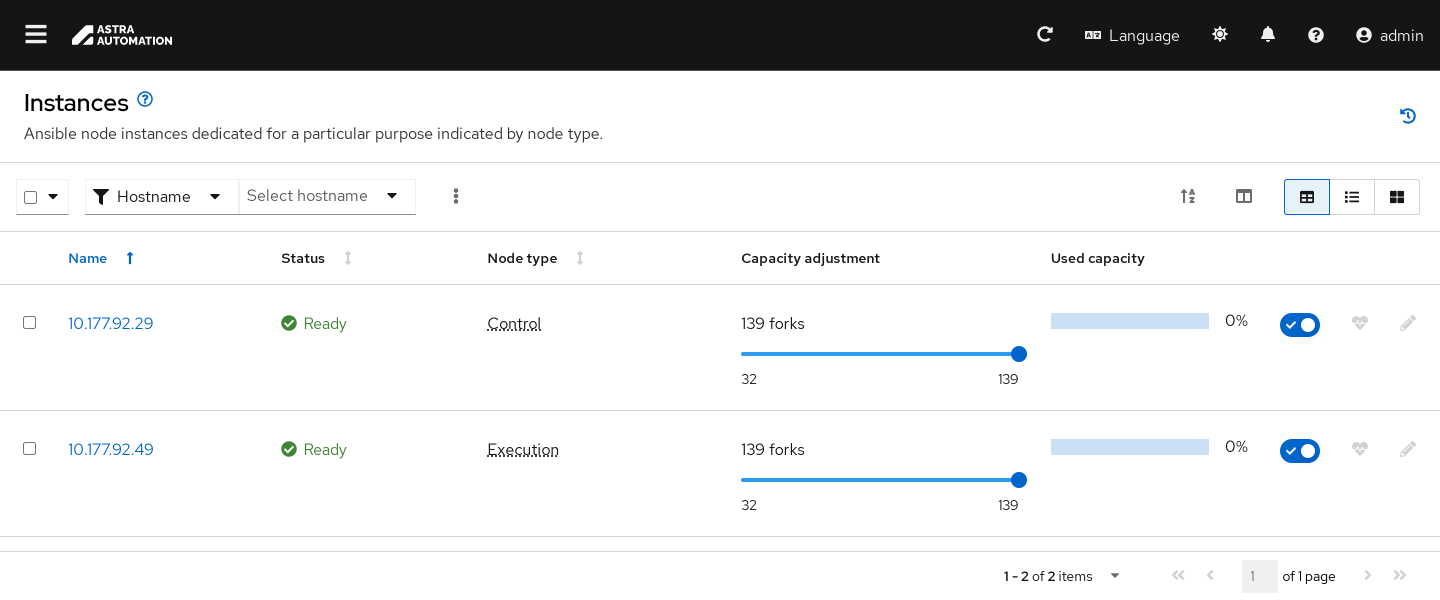Click the refresh icon in the top bar
Screen dimensions: 1440x600
coord(1045,35)
